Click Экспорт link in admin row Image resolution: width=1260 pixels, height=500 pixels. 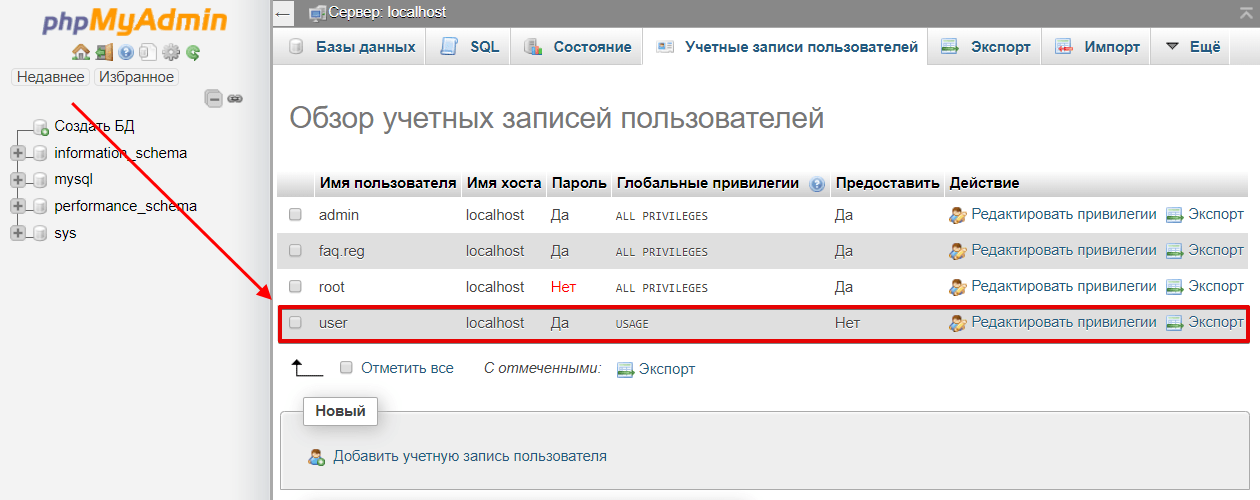coord(1215,214)
